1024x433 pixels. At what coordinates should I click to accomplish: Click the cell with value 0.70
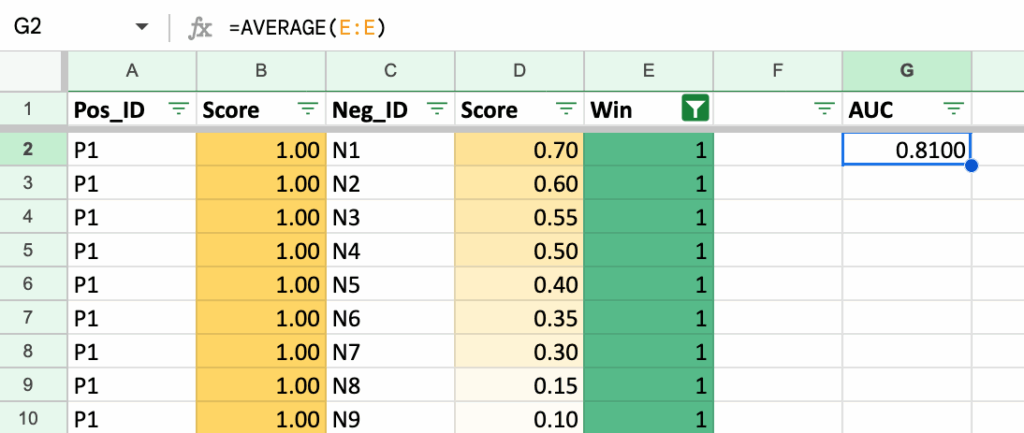[518, 150]
